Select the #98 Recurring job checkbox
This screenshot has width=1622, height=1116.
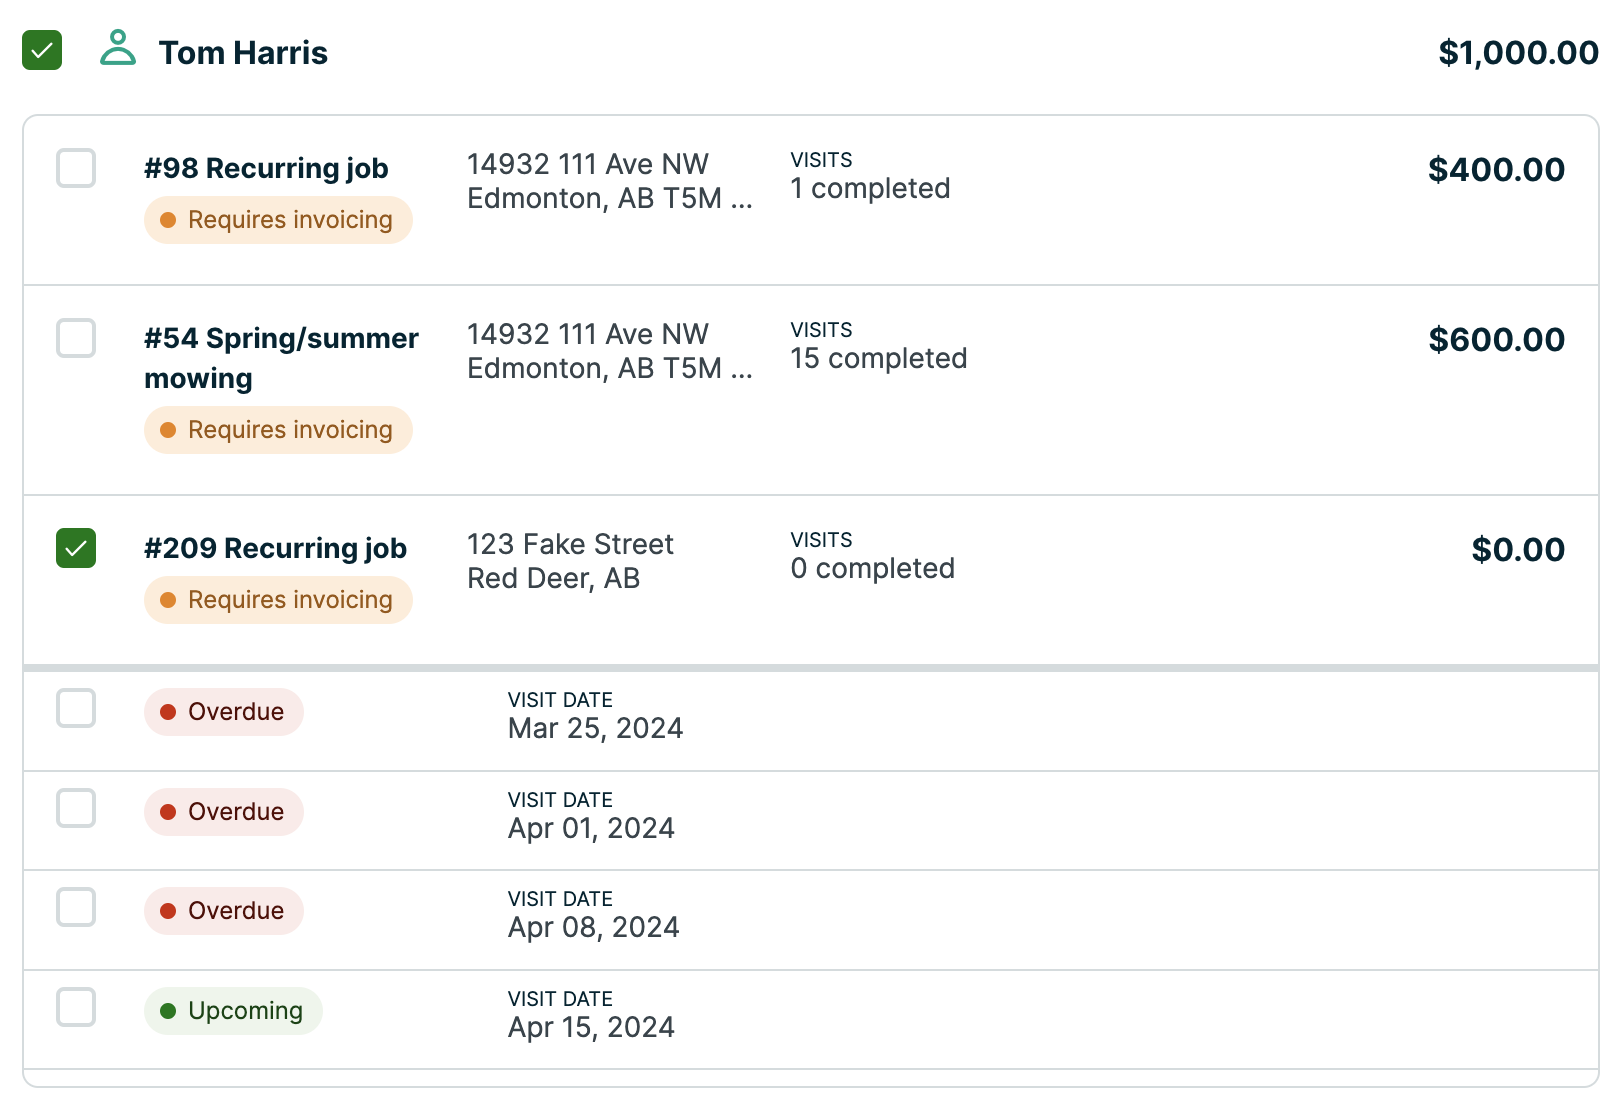point(76,169)
